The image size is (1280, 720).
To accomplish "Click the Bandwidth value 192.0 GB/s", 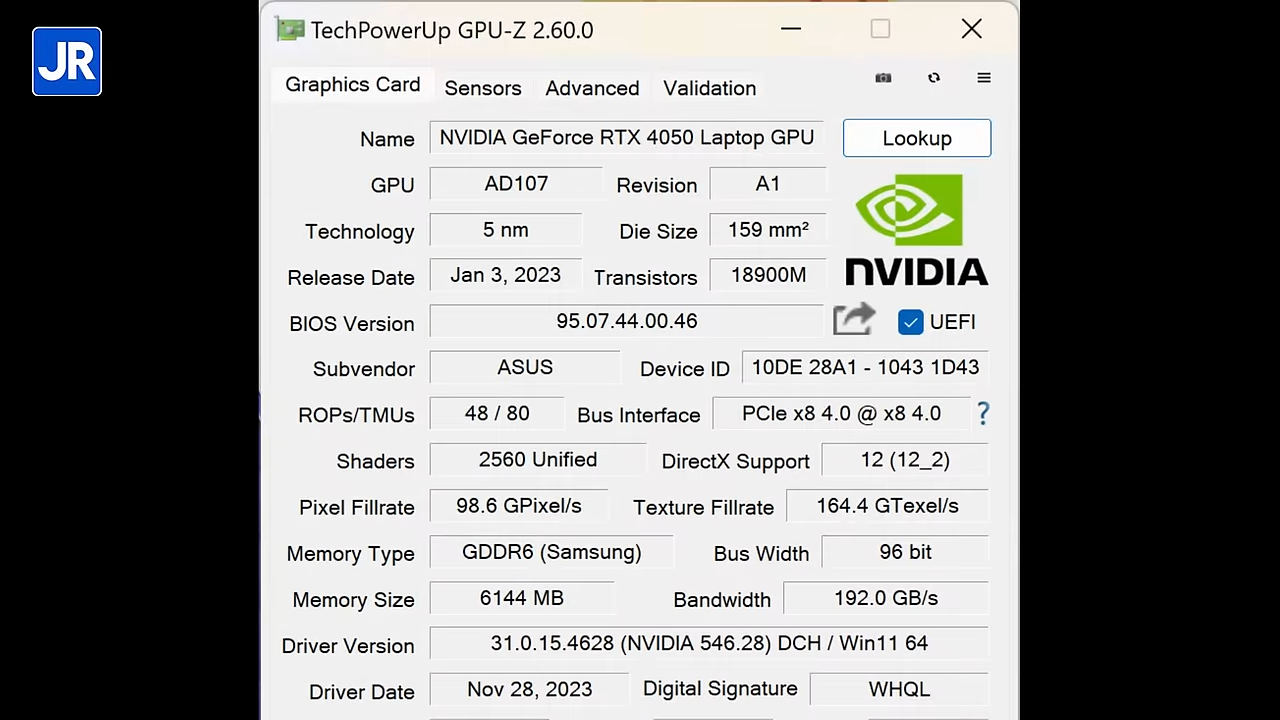I will (x=886, y=598).
